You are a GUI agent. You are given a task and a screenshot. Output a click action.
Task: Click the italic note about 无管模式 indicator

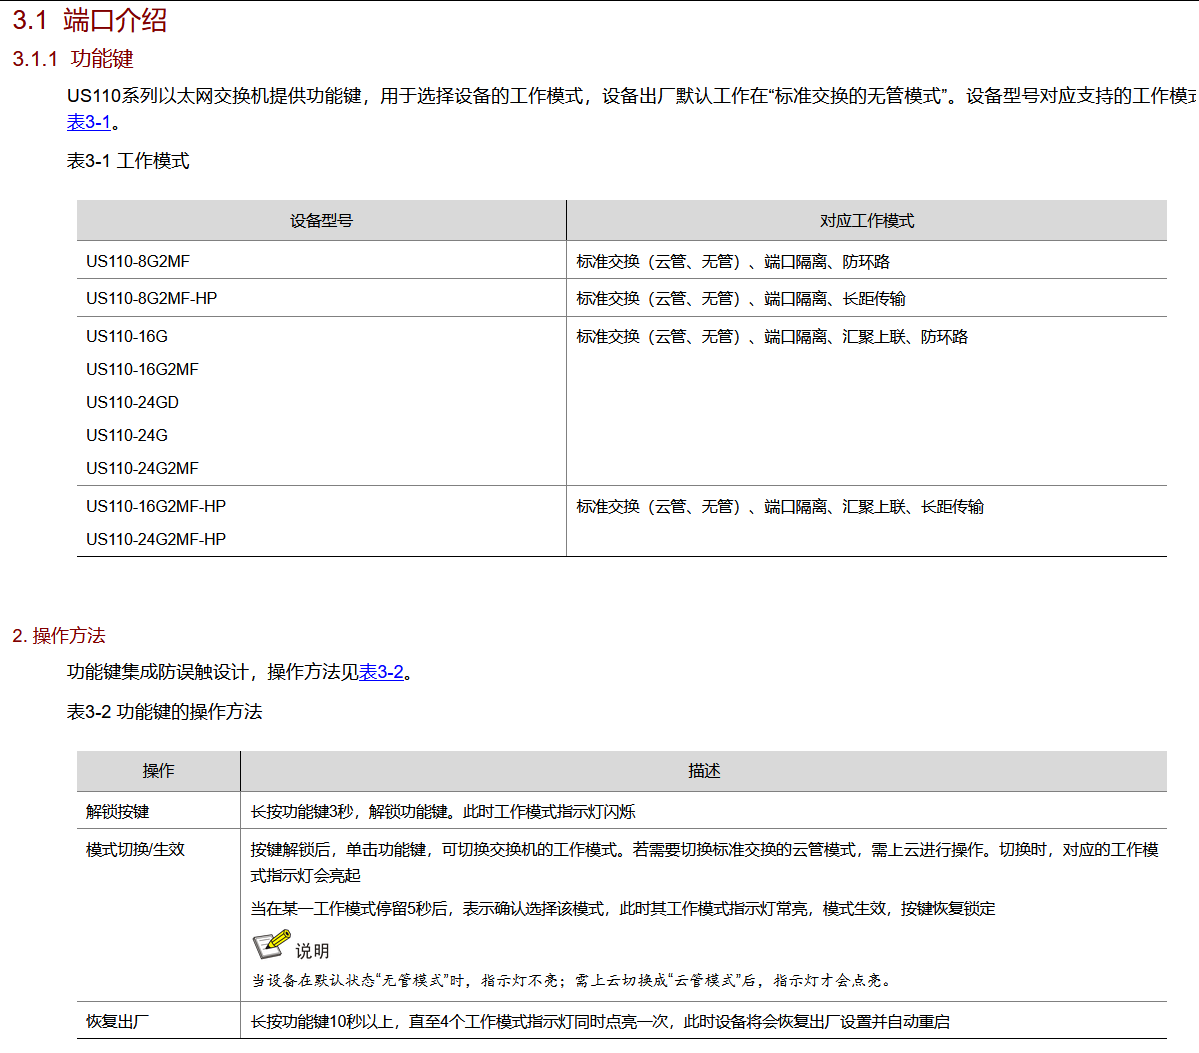572,980
